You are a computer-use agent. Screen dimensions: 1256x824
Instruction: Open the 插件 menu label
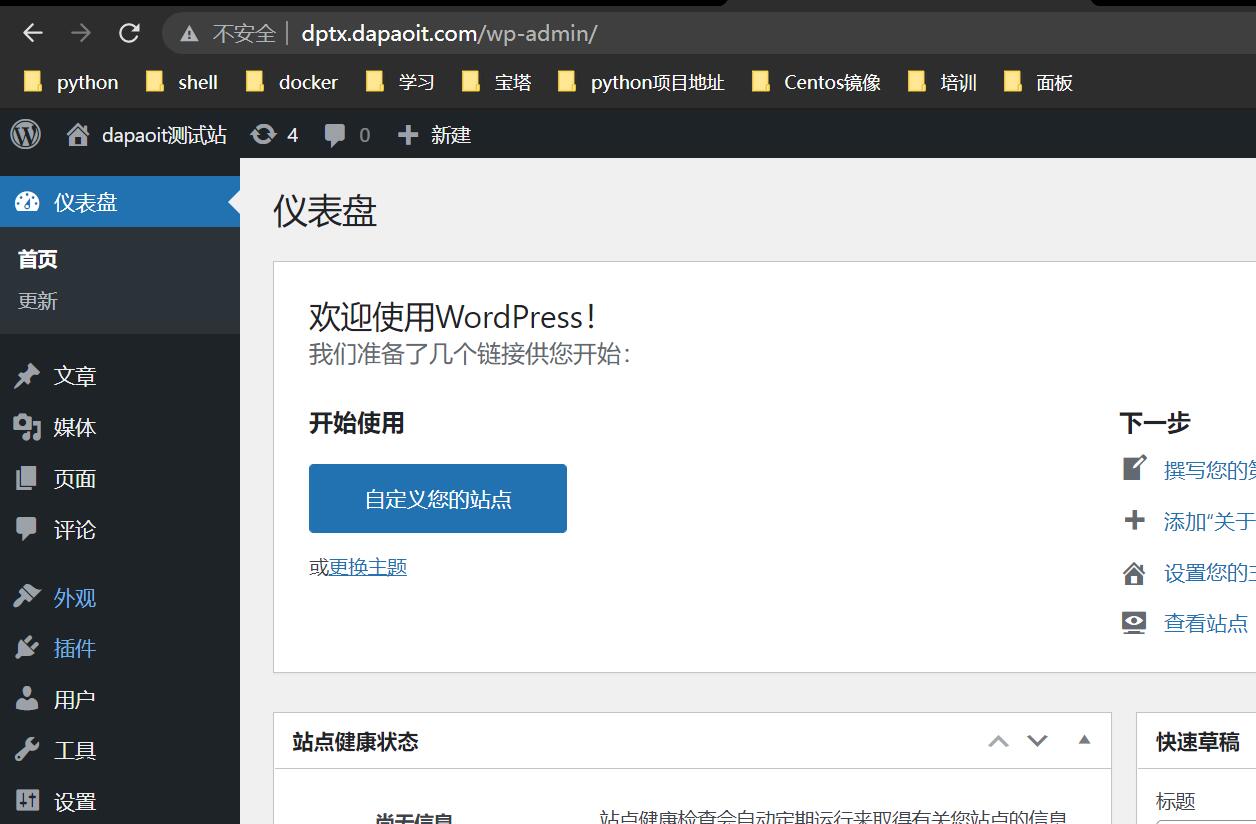75,648
